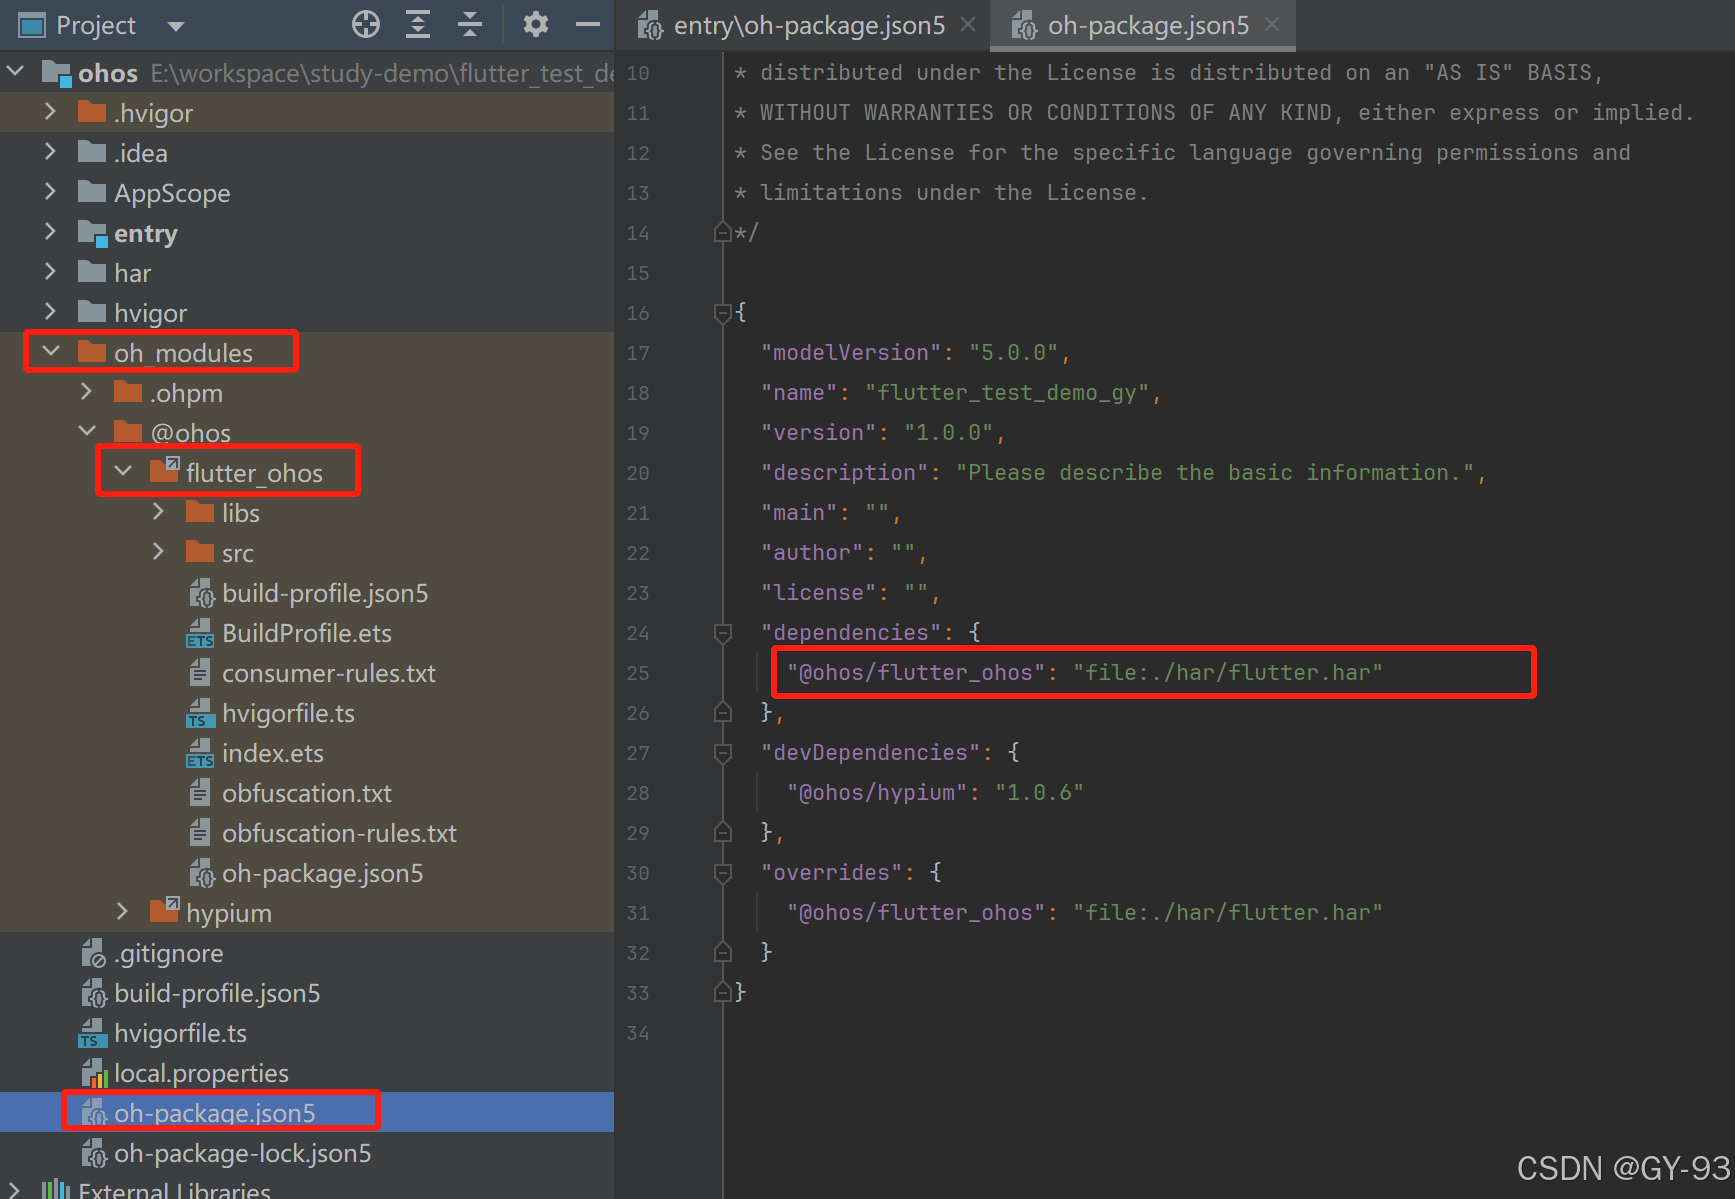Click "flutter_test_demo_gy" name value
Screen dimensions: 1735x1199
(1008, 393)
